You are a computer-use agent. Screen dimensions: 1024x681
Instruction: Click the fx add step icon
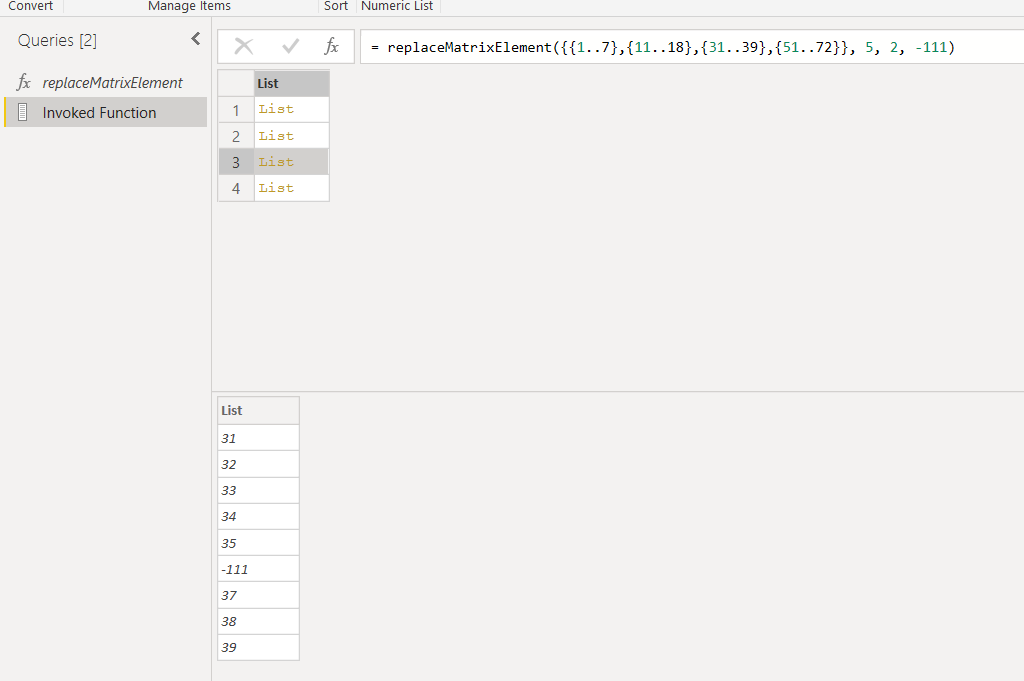pyautogui.click(x=332, y=46)
